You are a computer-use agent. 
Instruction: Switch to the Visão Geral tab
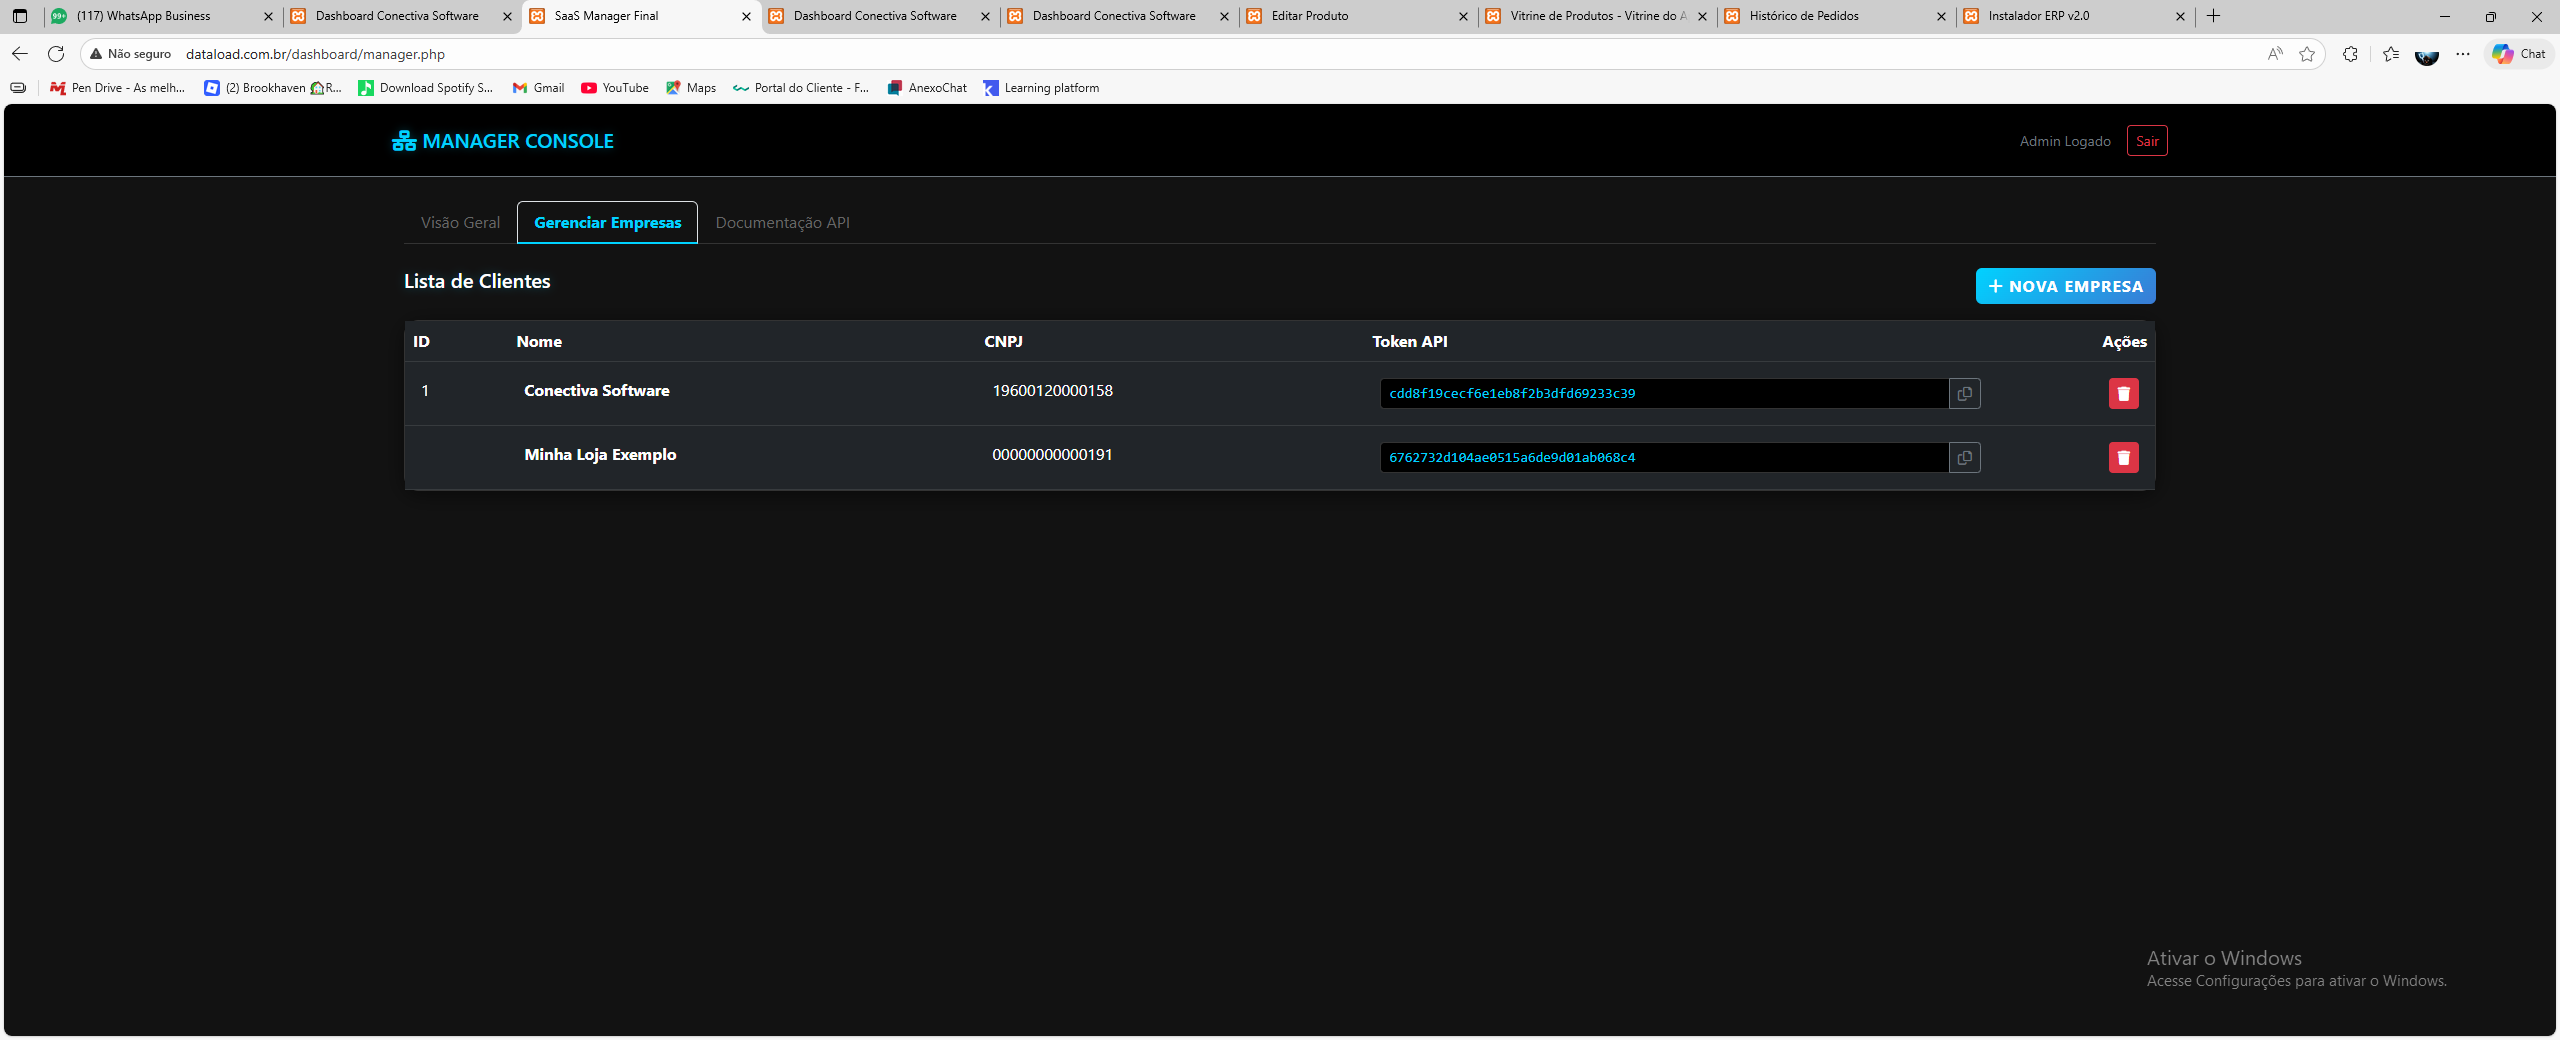click(x=460, y=223)
